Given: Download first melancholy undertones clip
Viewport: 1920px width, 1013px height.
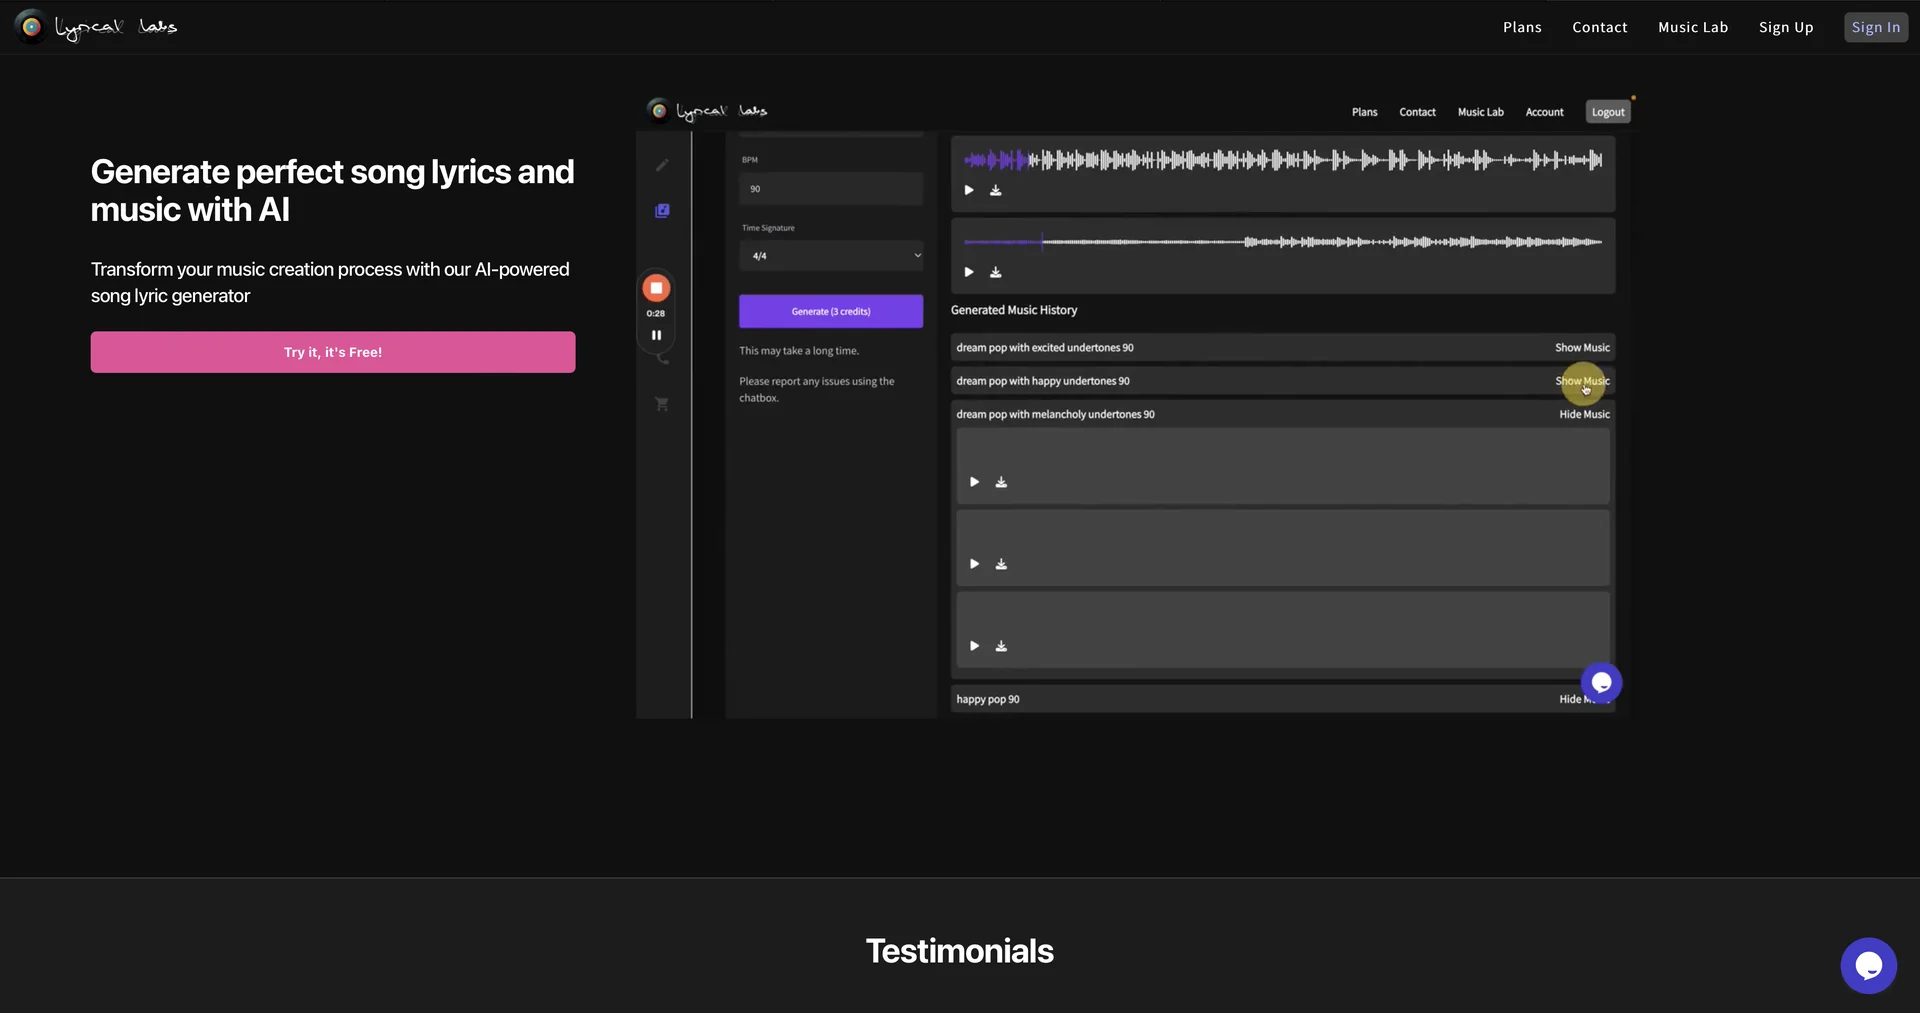Looking at the screenshot, I should (x=1001, y=482).
